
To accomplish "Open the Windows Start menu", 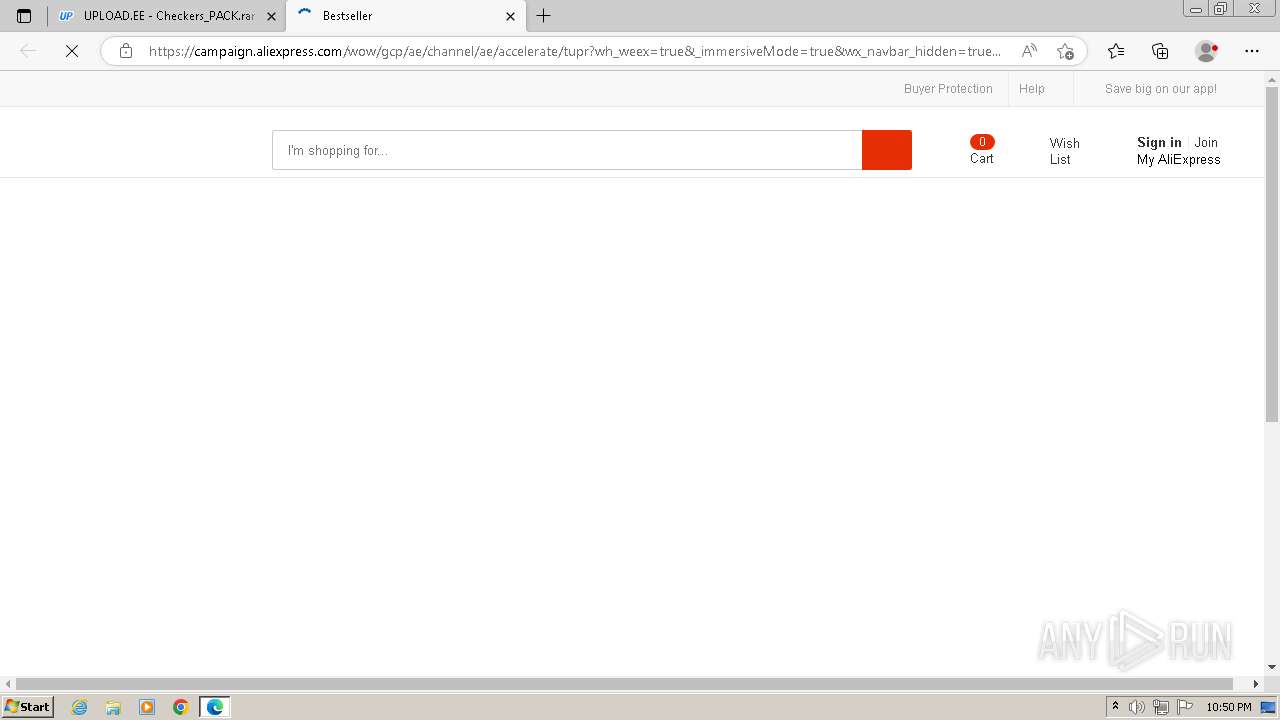I will [x=28, y=707].
